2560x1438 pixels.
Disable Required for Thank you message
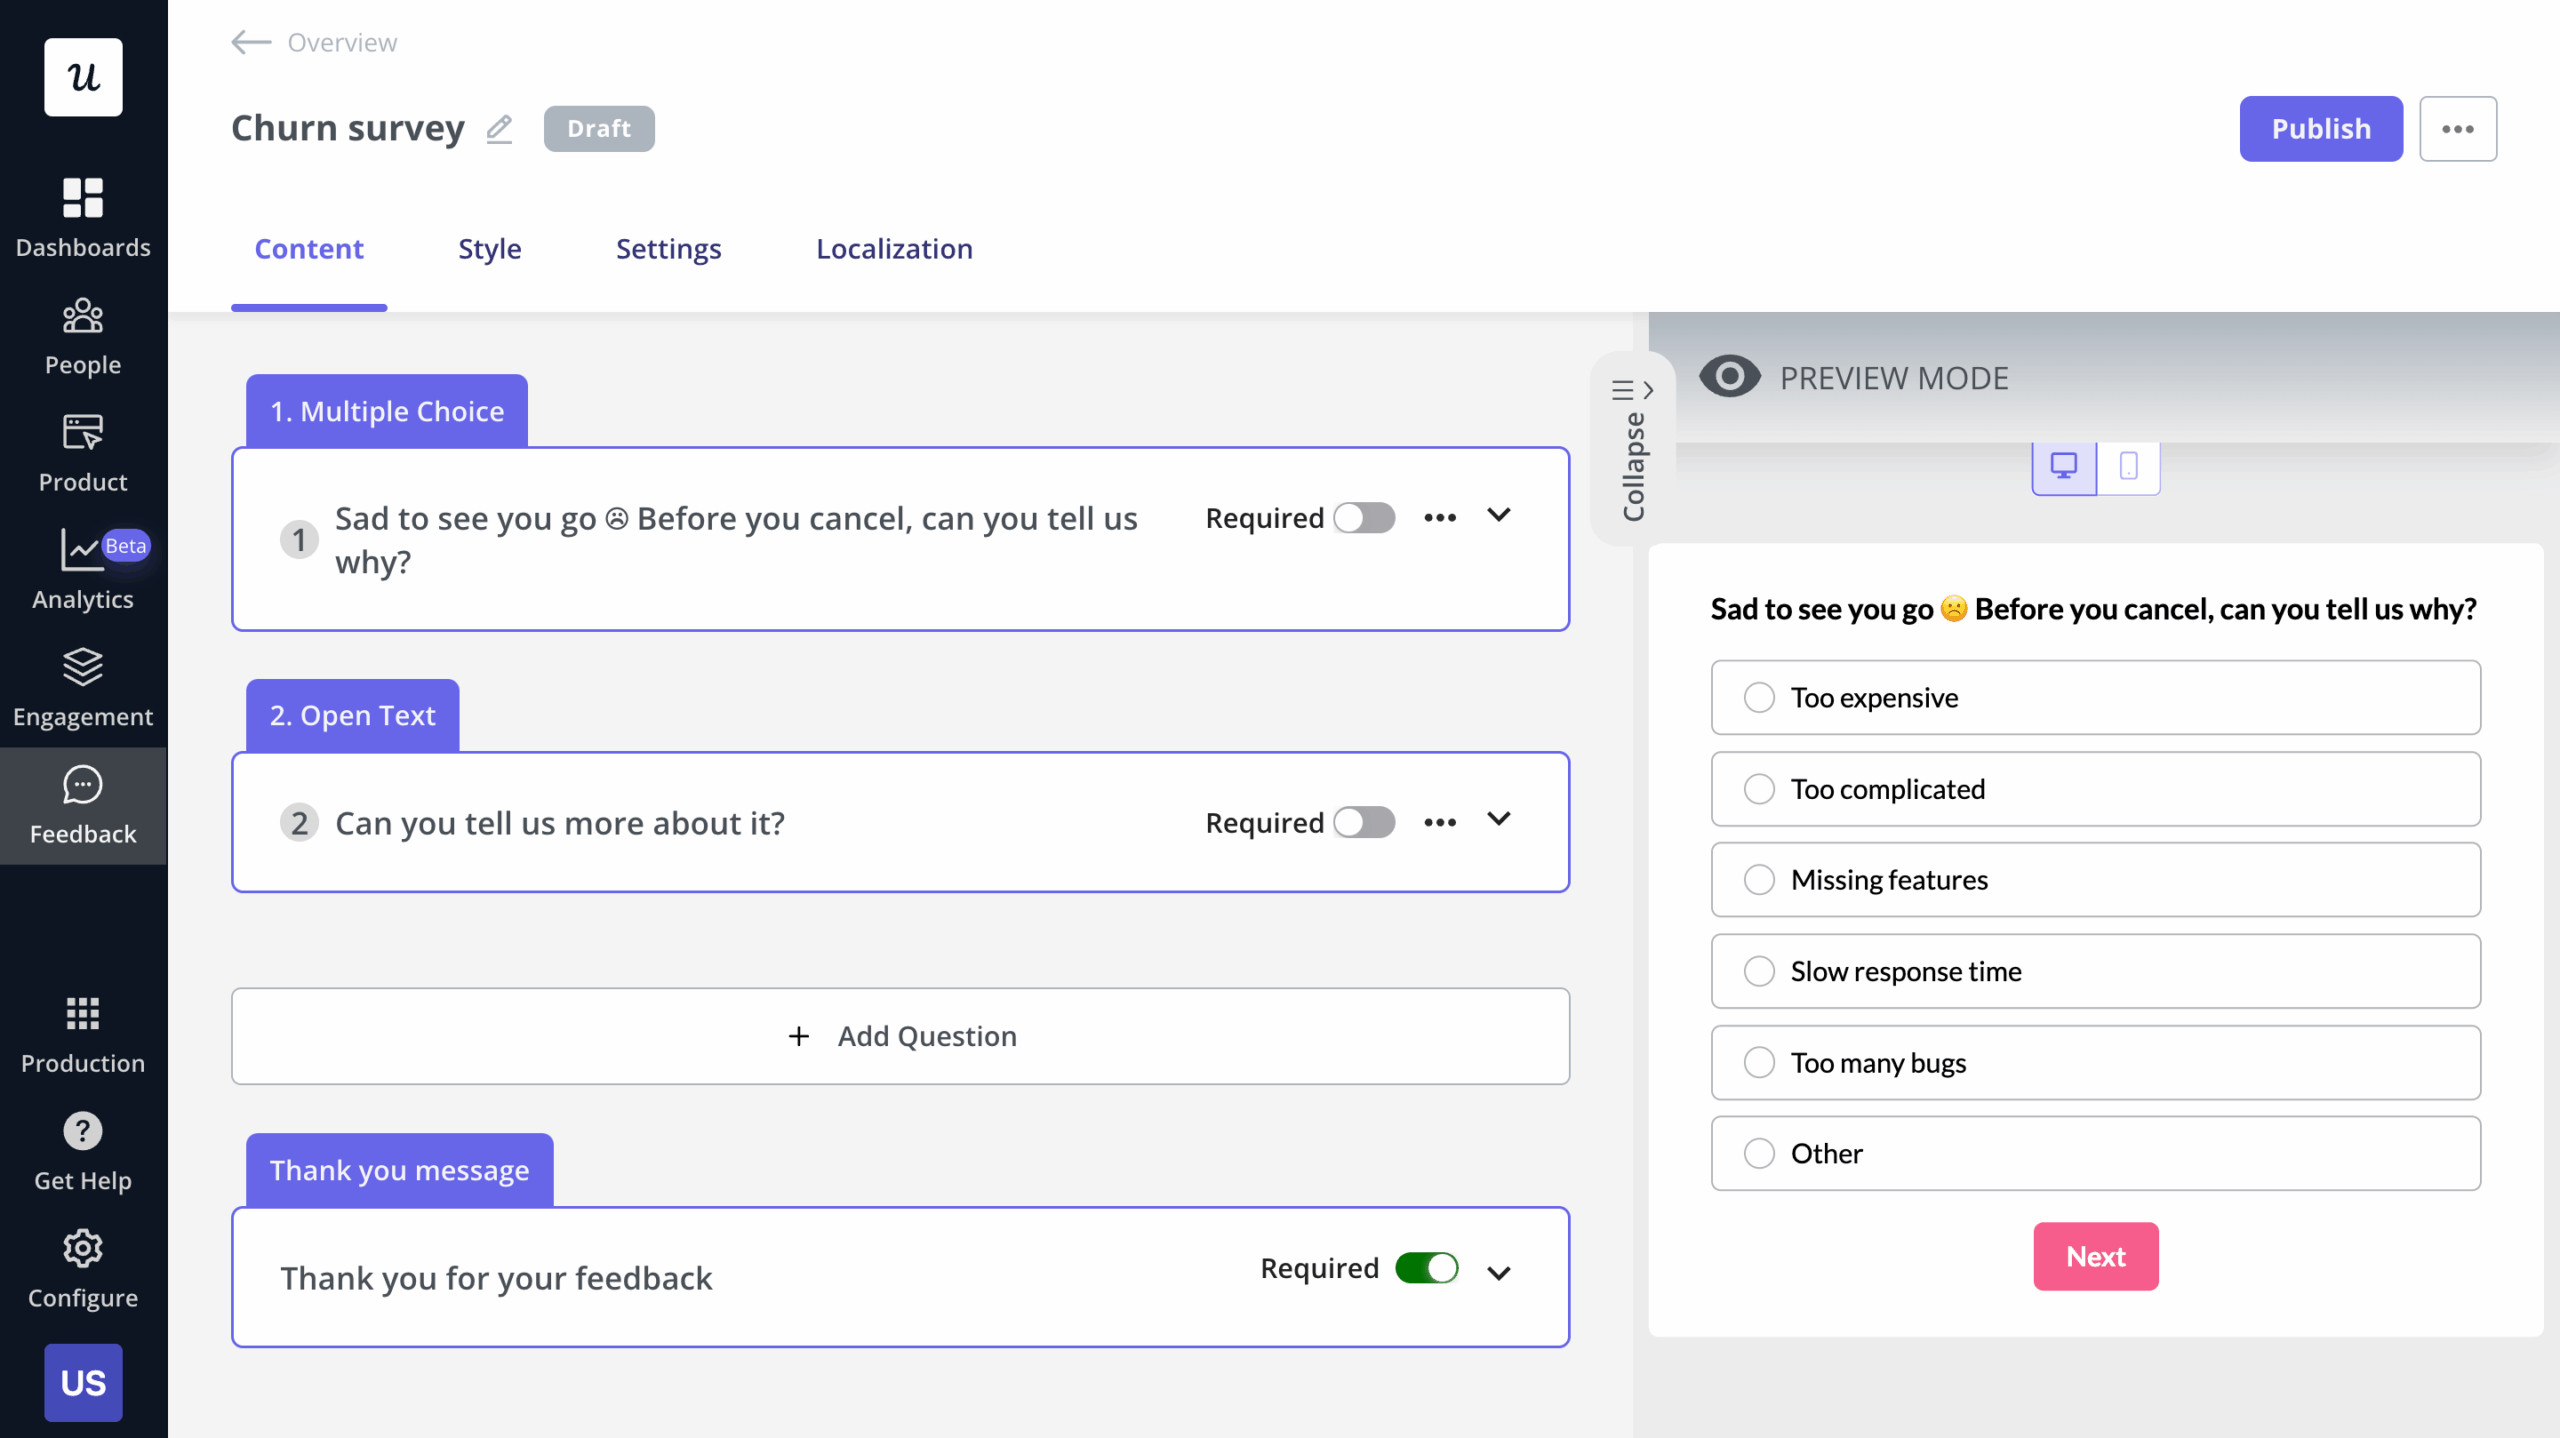pyautogui.click(x=1428, y=1268)
